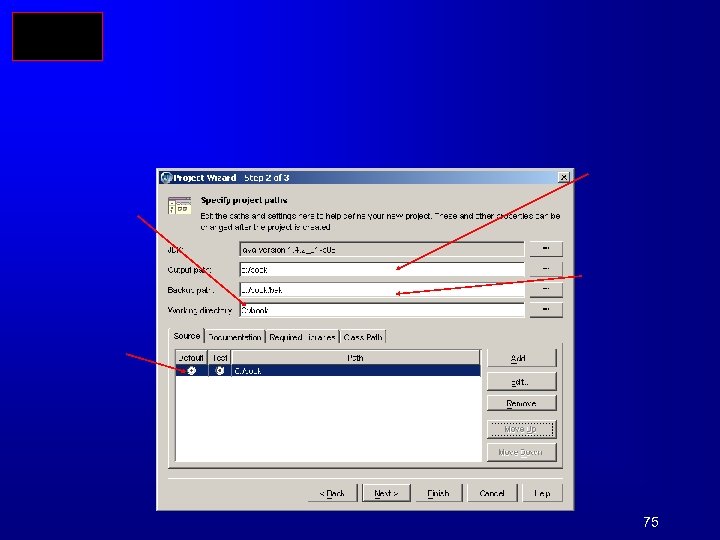Open Help for the wizard
The height and width of the screenshot is (540, 720).
coord(542,493)
